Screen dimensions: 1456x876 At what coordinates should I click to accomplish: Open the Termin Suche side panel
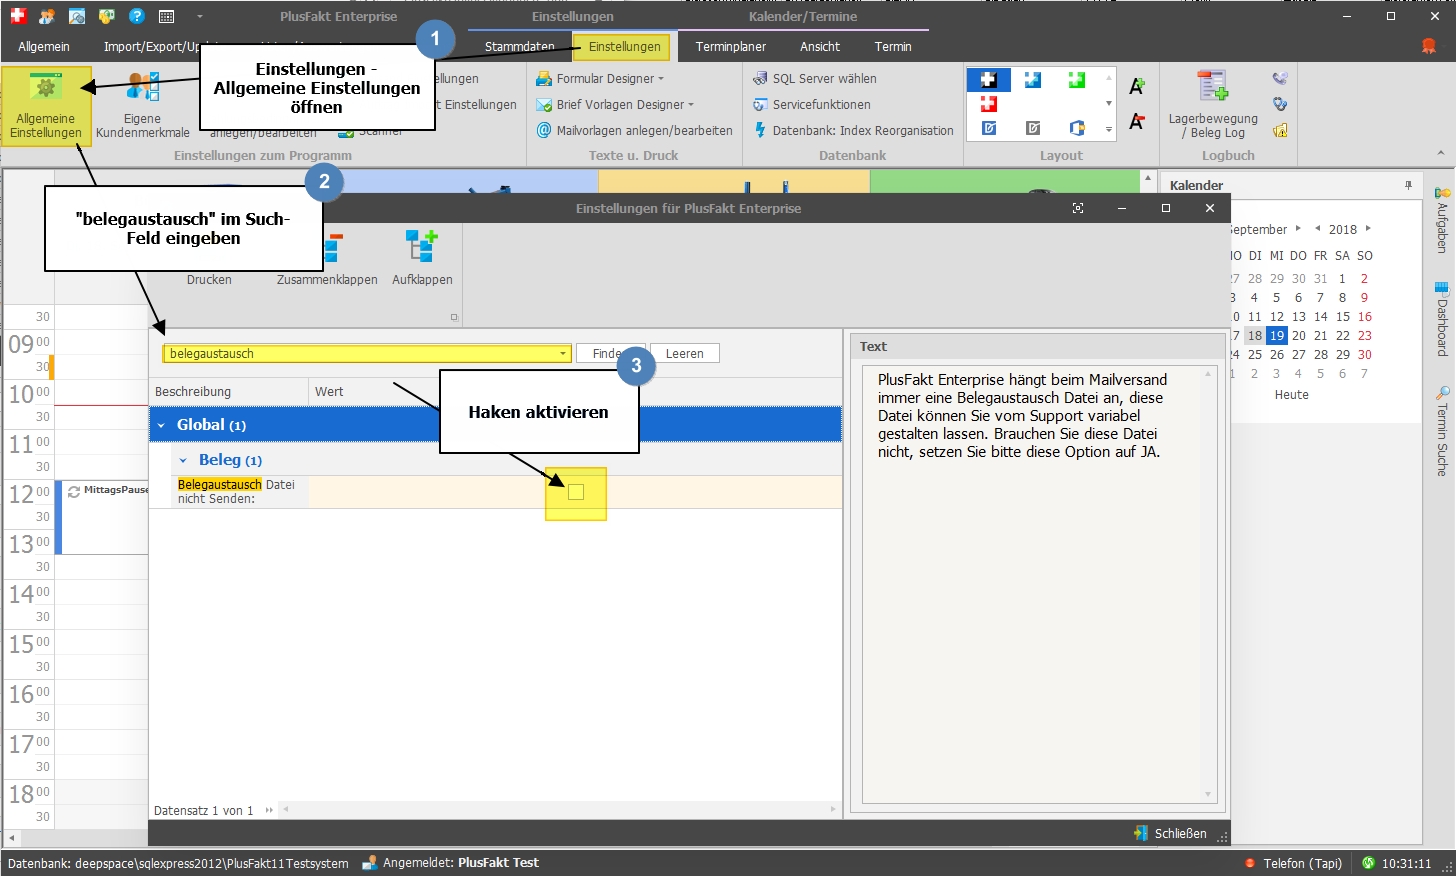point(1442,431)
